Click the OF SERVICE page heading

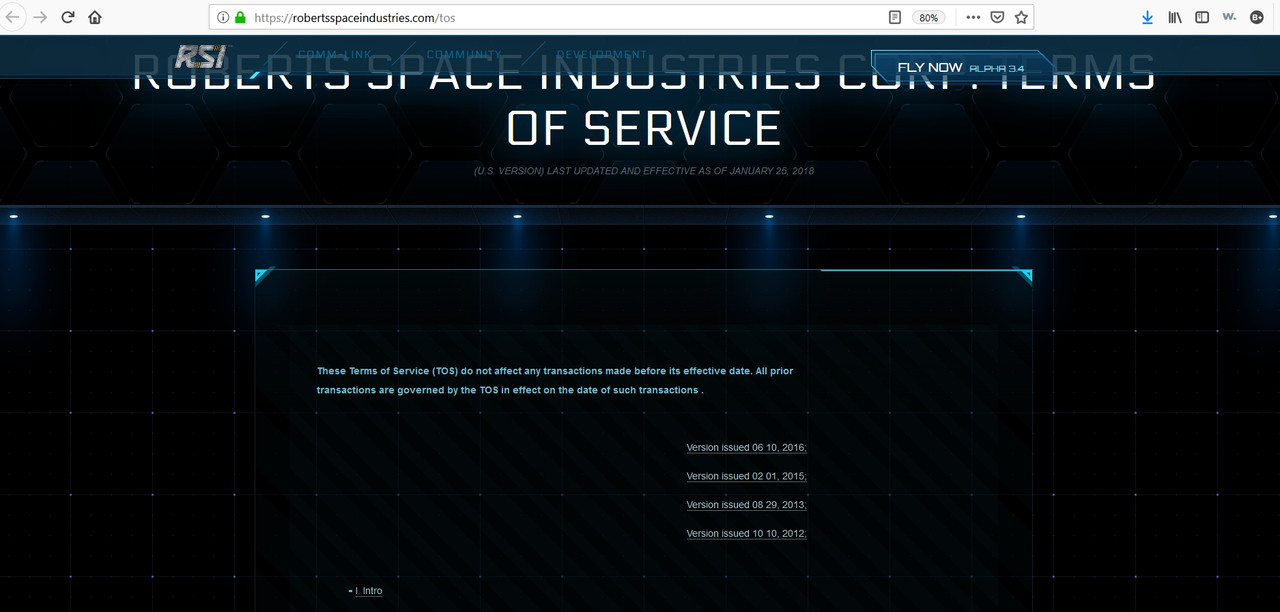pyautogui.click(x=644, y=128)
